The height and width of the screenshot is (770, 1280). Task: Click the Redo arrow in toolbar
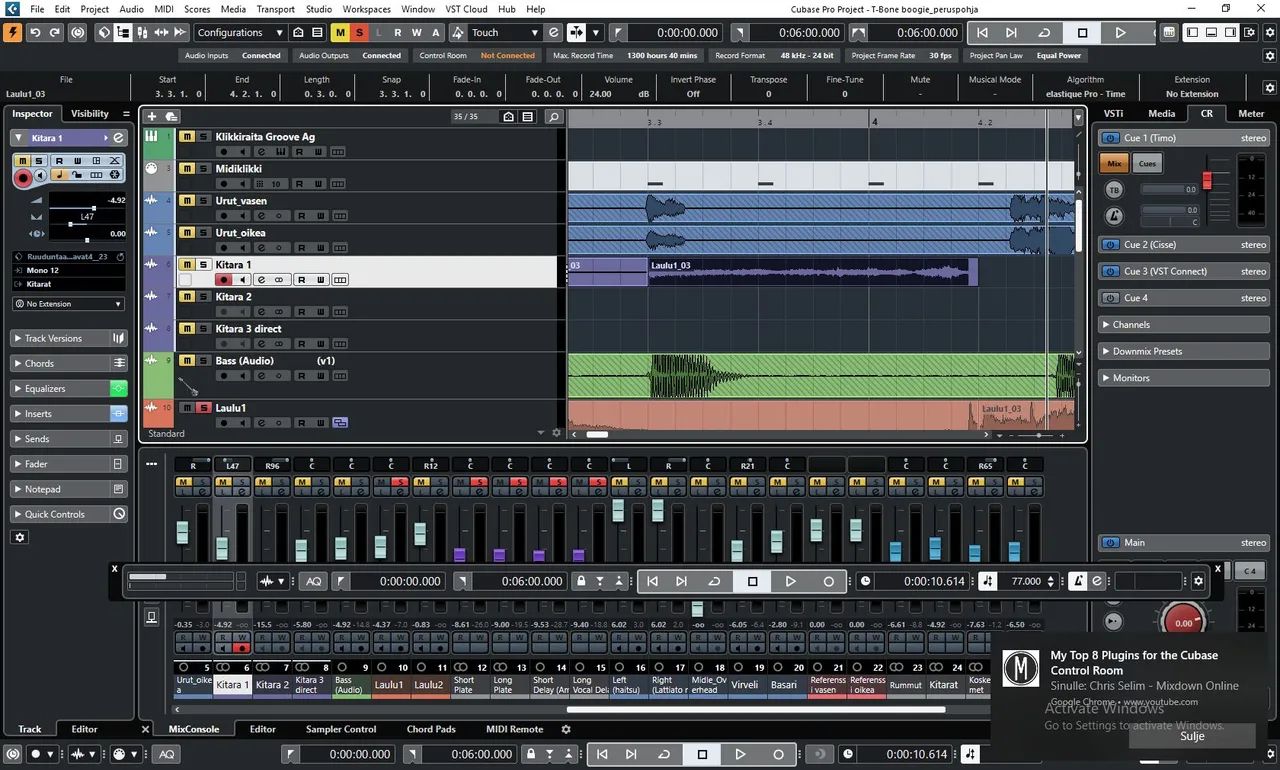tap(56, 32)
